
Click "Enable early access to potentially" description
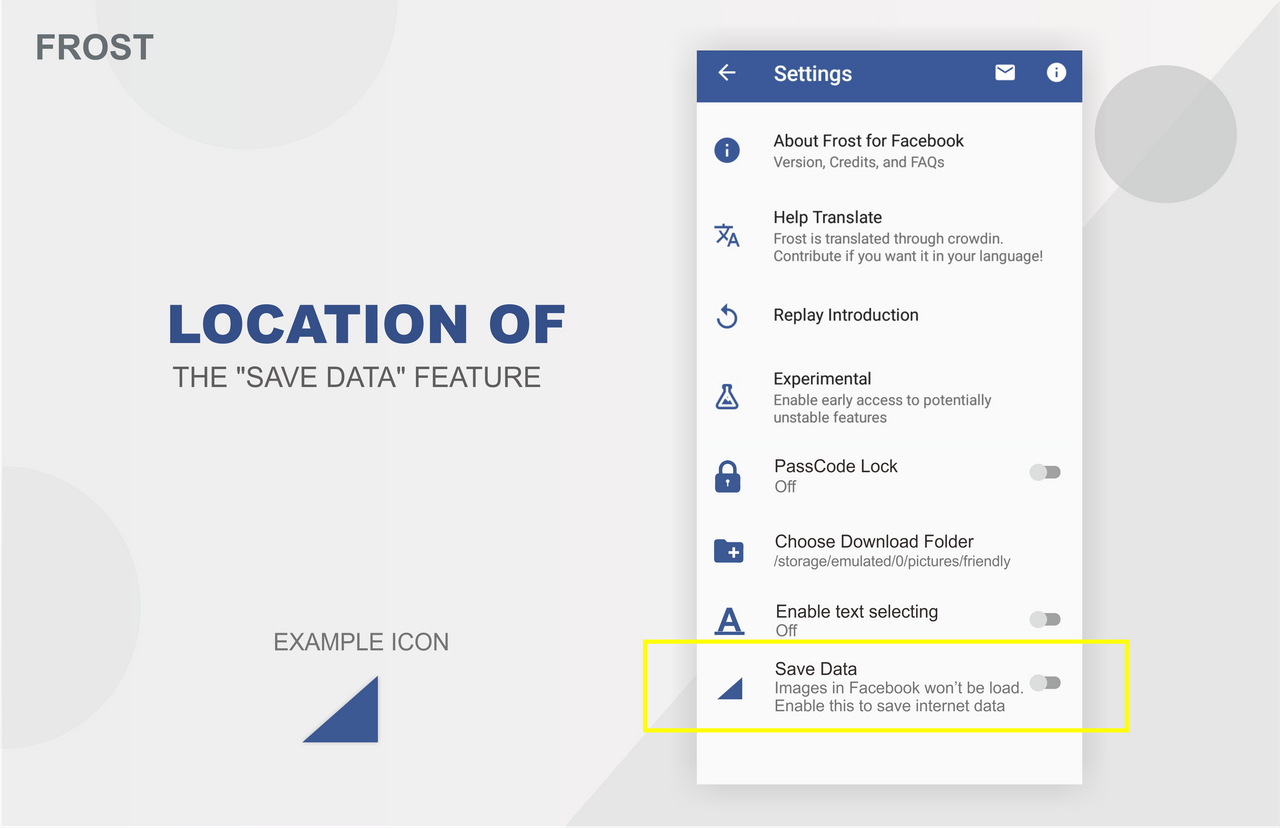[882, 400]
